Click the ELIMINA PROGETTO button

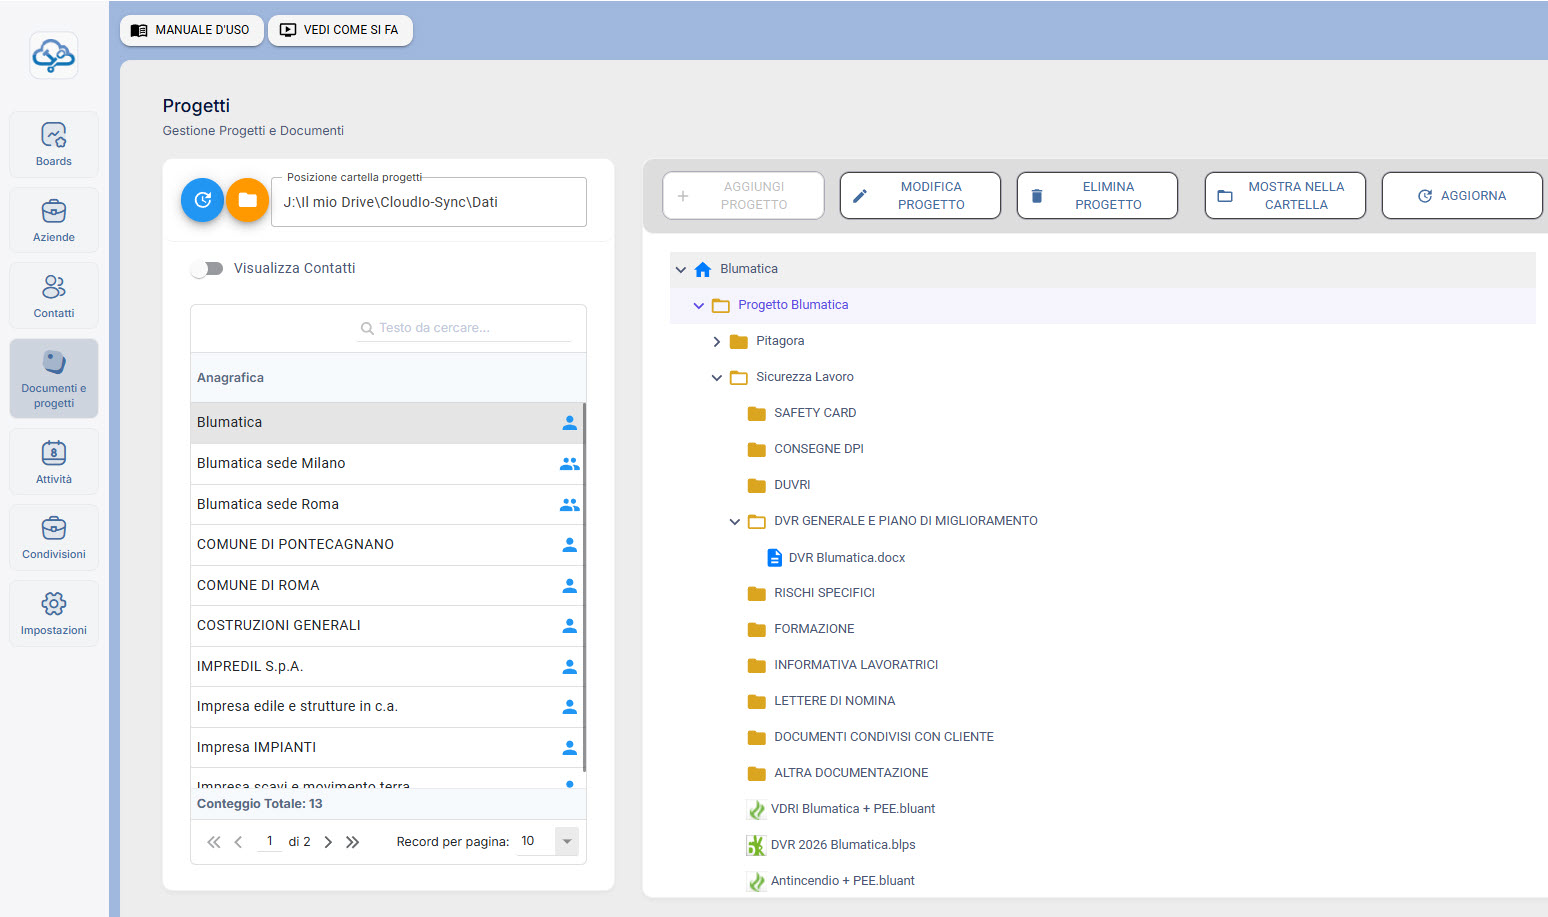coord(1097,196)
